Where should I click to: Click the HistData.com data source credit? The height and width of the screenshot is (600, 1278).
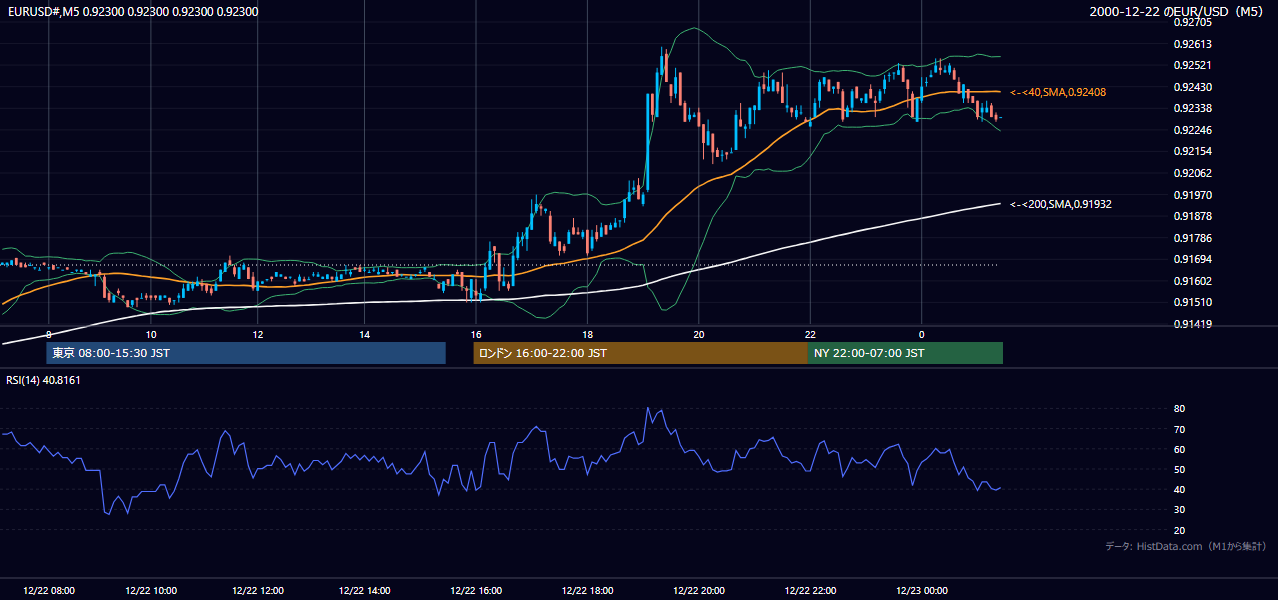[1186, 546]
